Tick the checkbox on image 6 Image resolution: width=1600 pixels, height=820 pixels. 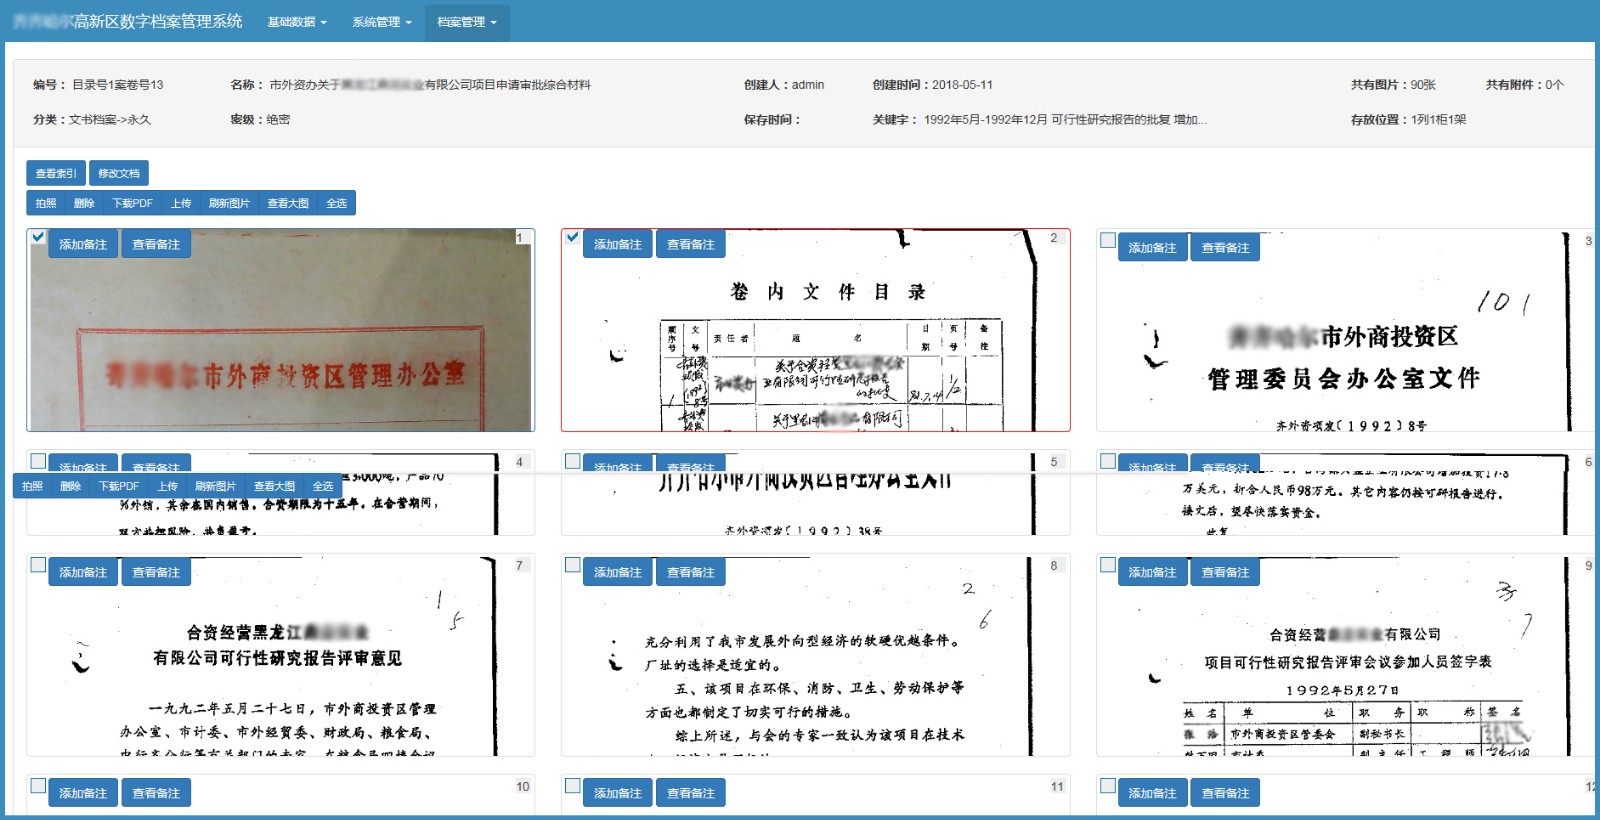coord(1108,461)
